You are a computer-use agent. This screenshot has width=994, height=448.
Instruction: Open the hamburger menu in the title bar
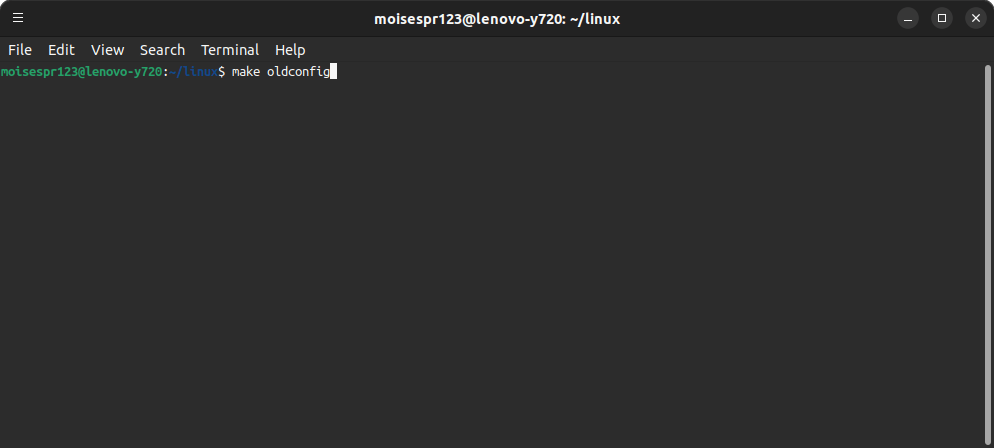point(18,18)
